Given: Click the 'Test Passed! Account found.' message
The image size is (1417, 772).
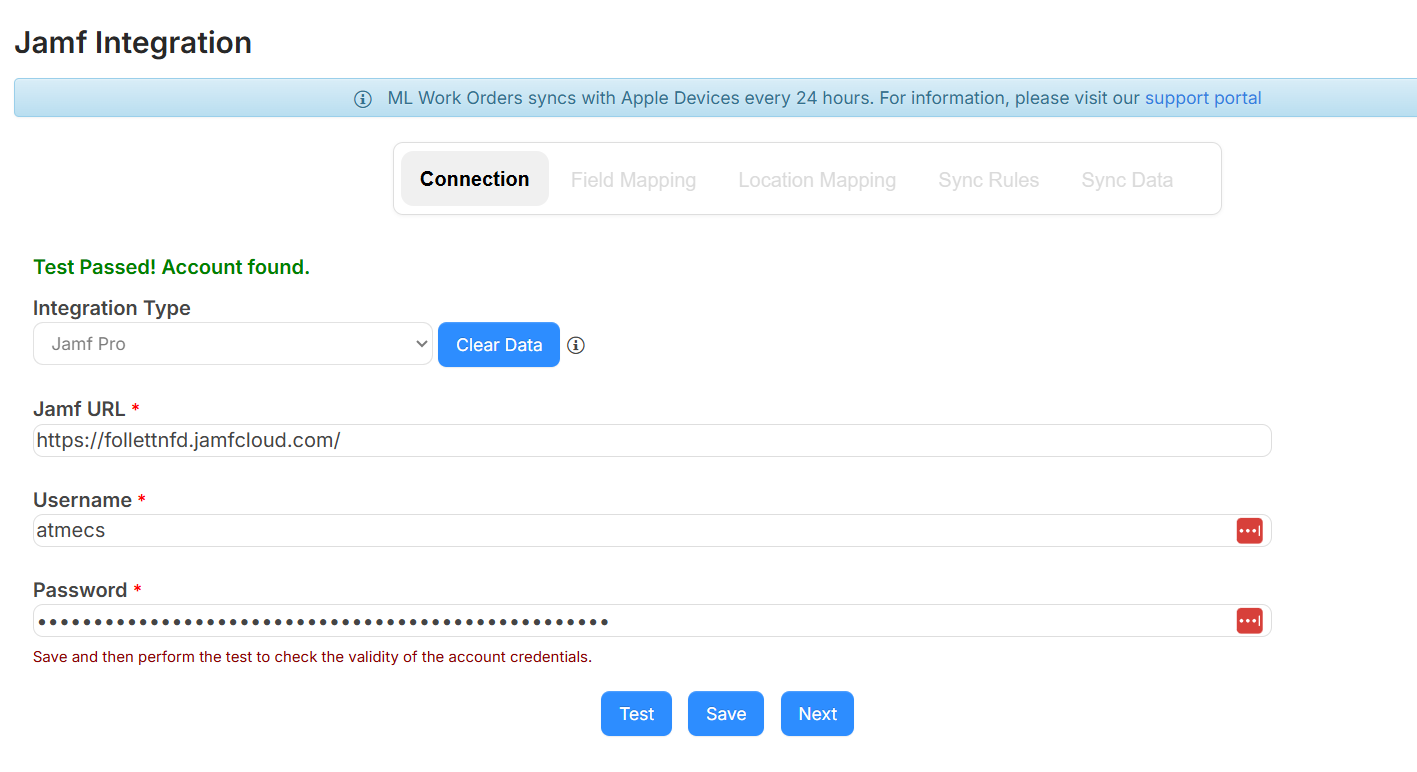Looking at the screenshot, I should click(x=171, y=267).
